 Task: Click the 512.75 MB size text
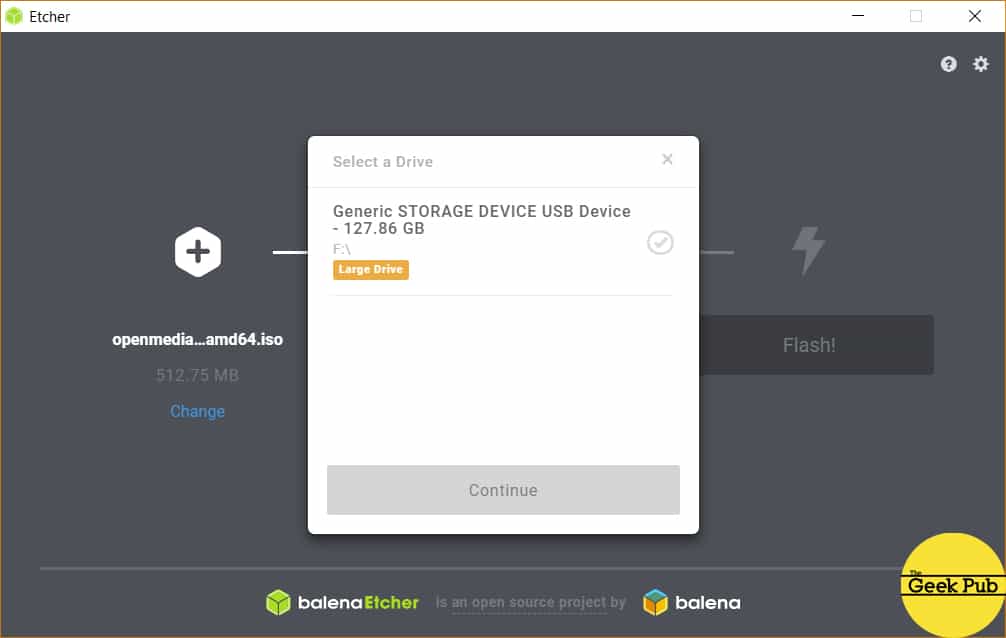tap(198, 375)
